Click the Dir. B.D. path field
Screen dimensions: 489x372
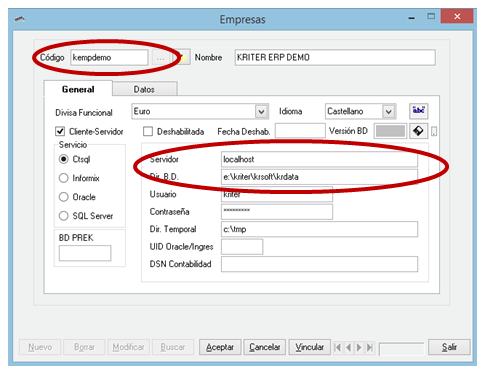tap(319, 177)
